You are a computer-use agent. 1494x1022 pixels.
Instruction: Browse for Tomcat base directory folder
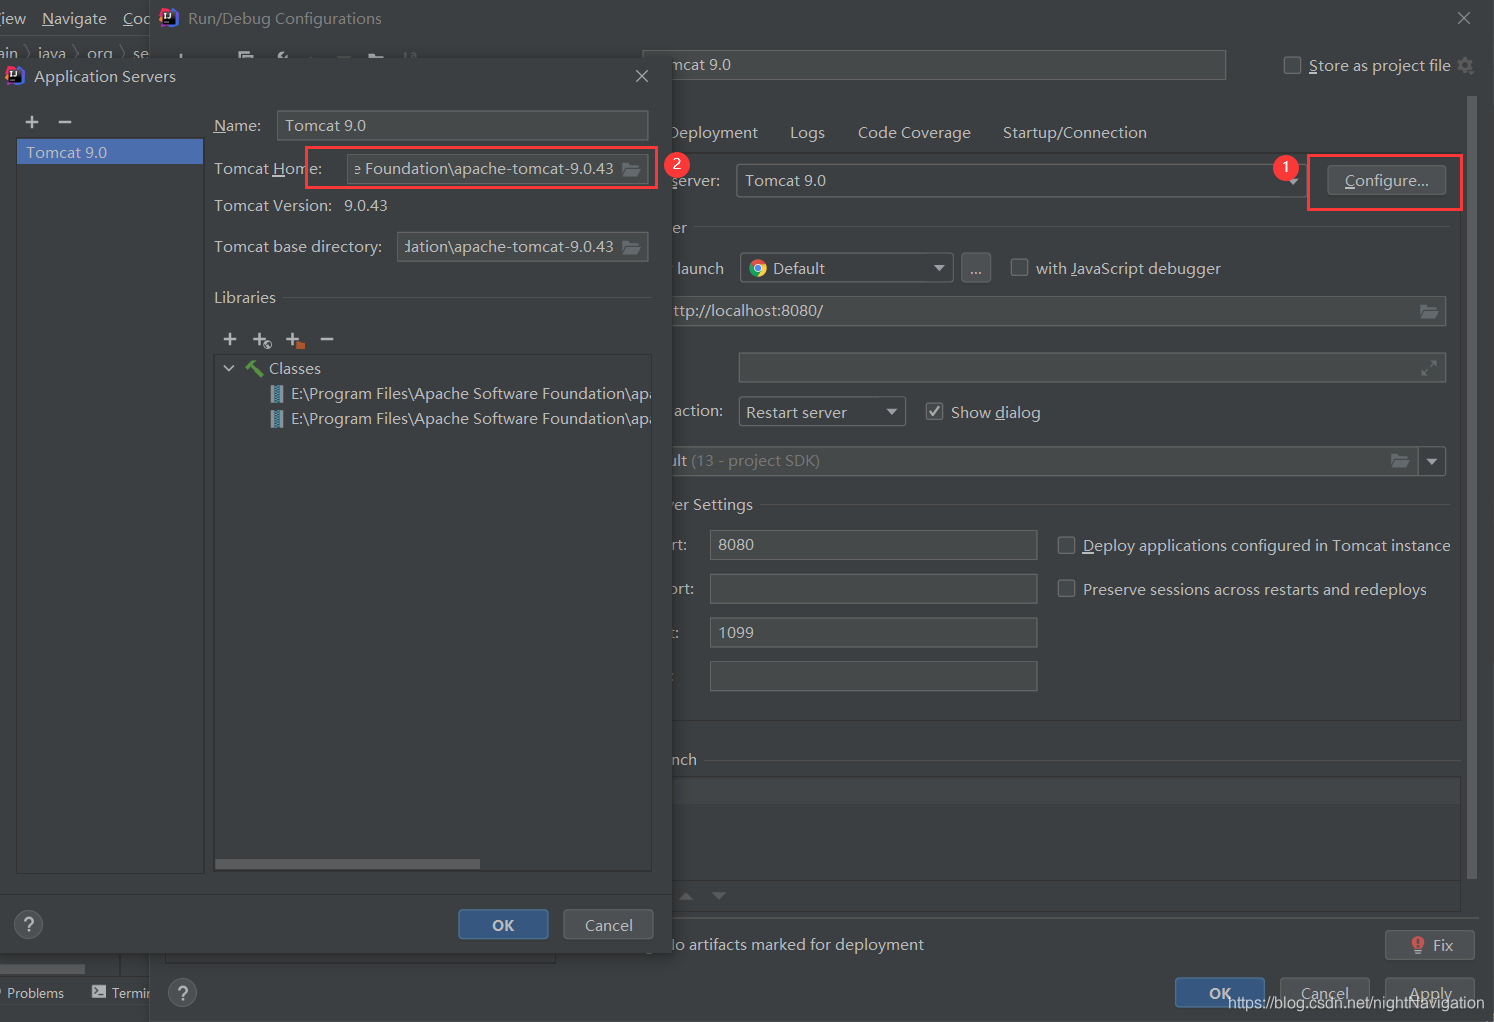(631, 247)
